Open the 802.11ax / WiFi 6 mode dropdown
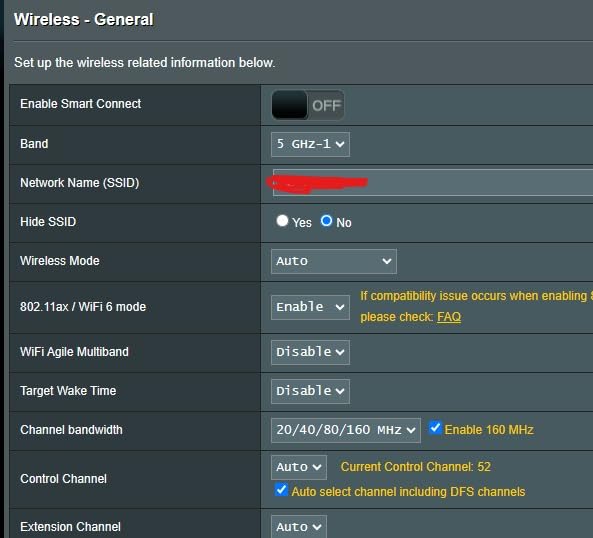The height and width of the screenshot is (538, 593). [310, 307]
